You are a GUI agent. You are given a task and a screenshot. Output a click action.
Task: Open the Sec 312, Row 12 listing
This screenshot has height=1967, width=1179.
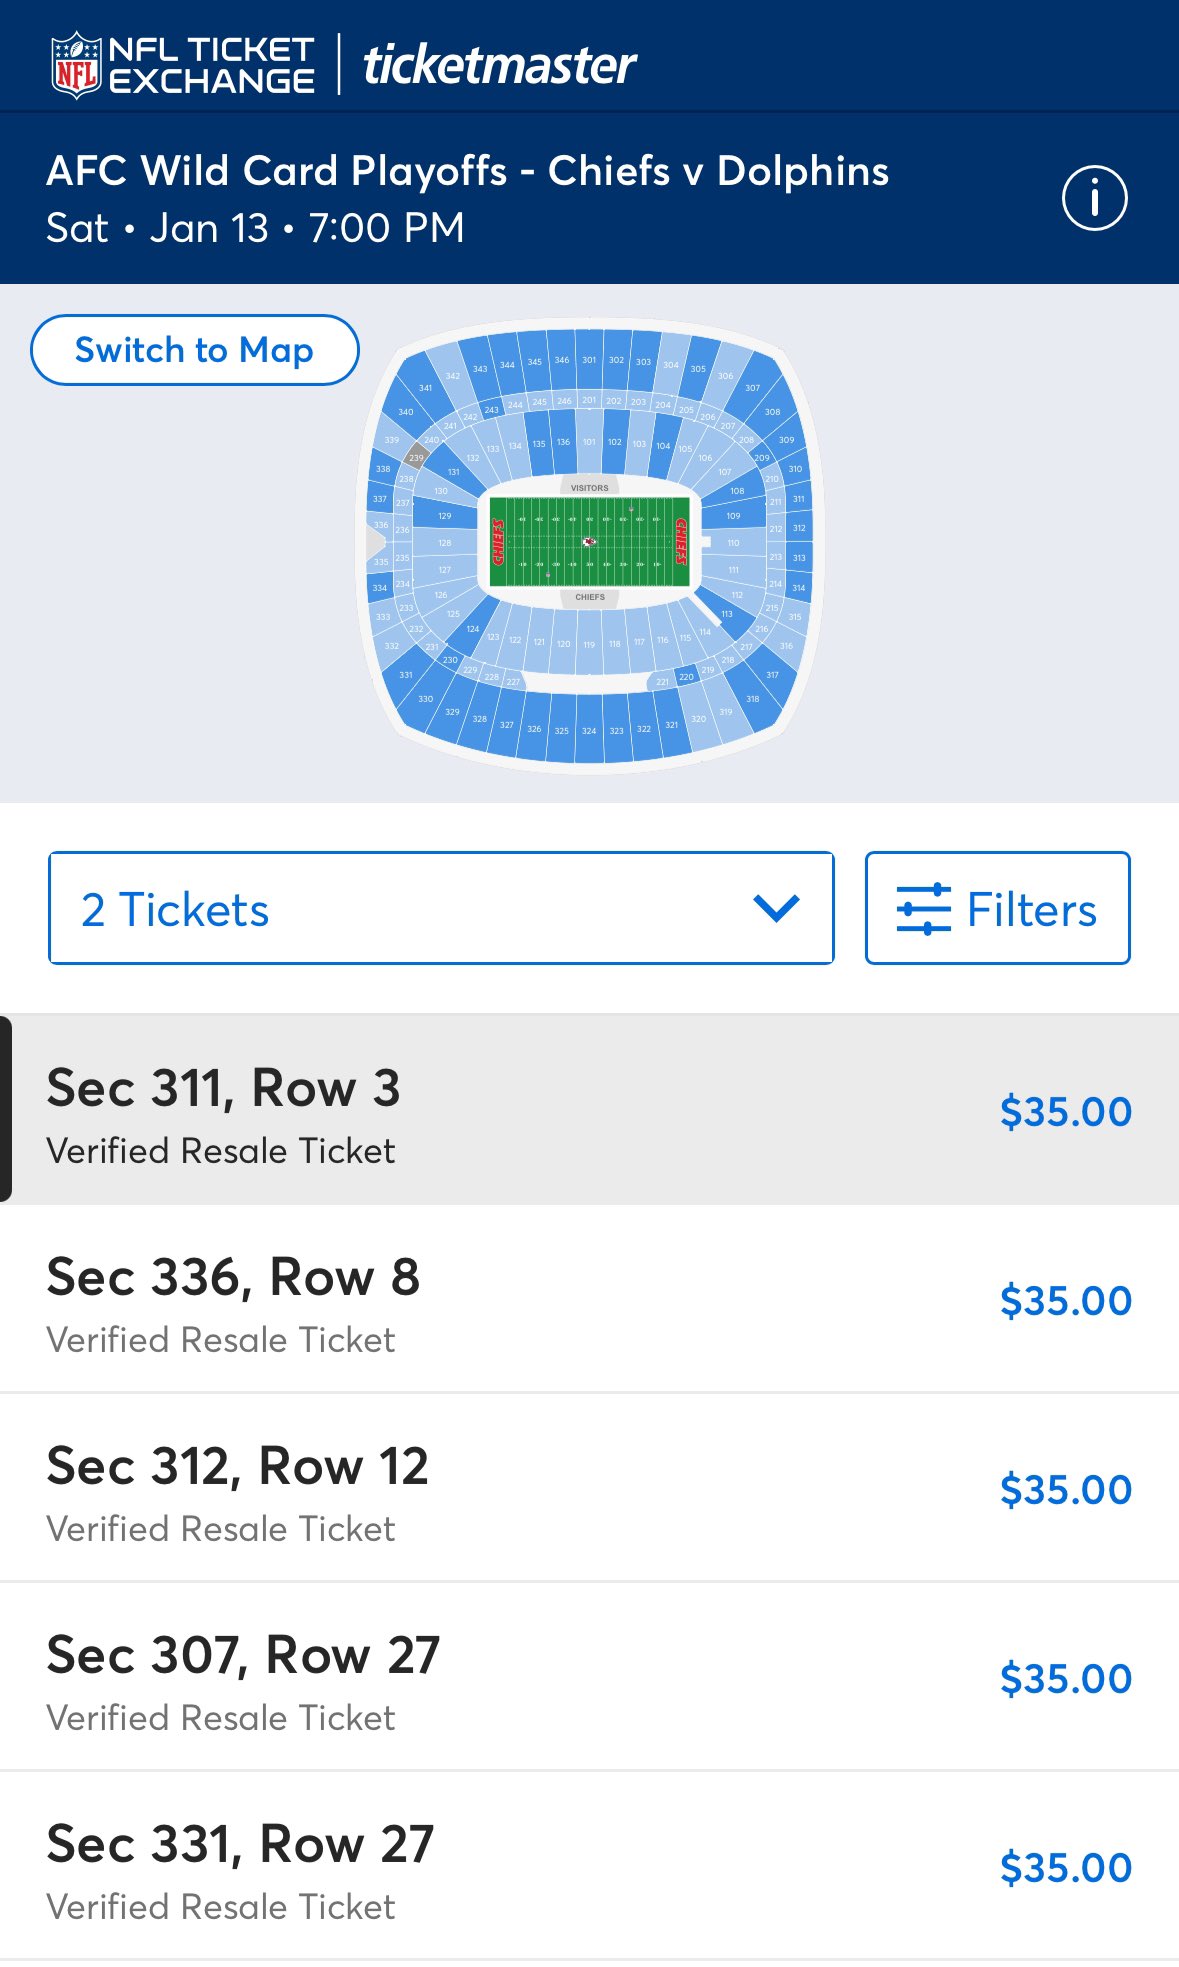click(x=589, y=1488)
